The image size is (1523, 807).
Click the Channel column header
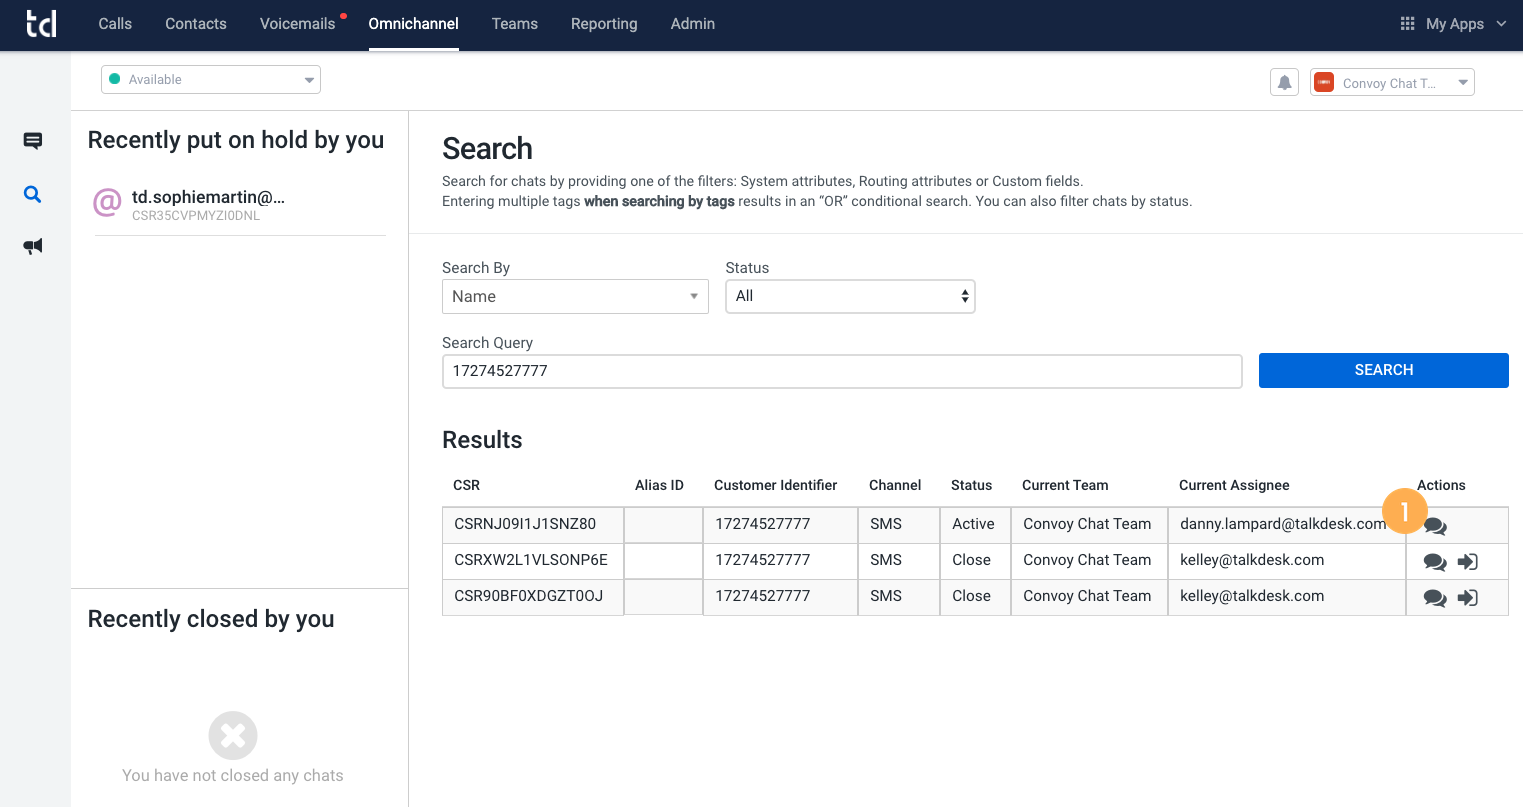[x=895, y=485]
